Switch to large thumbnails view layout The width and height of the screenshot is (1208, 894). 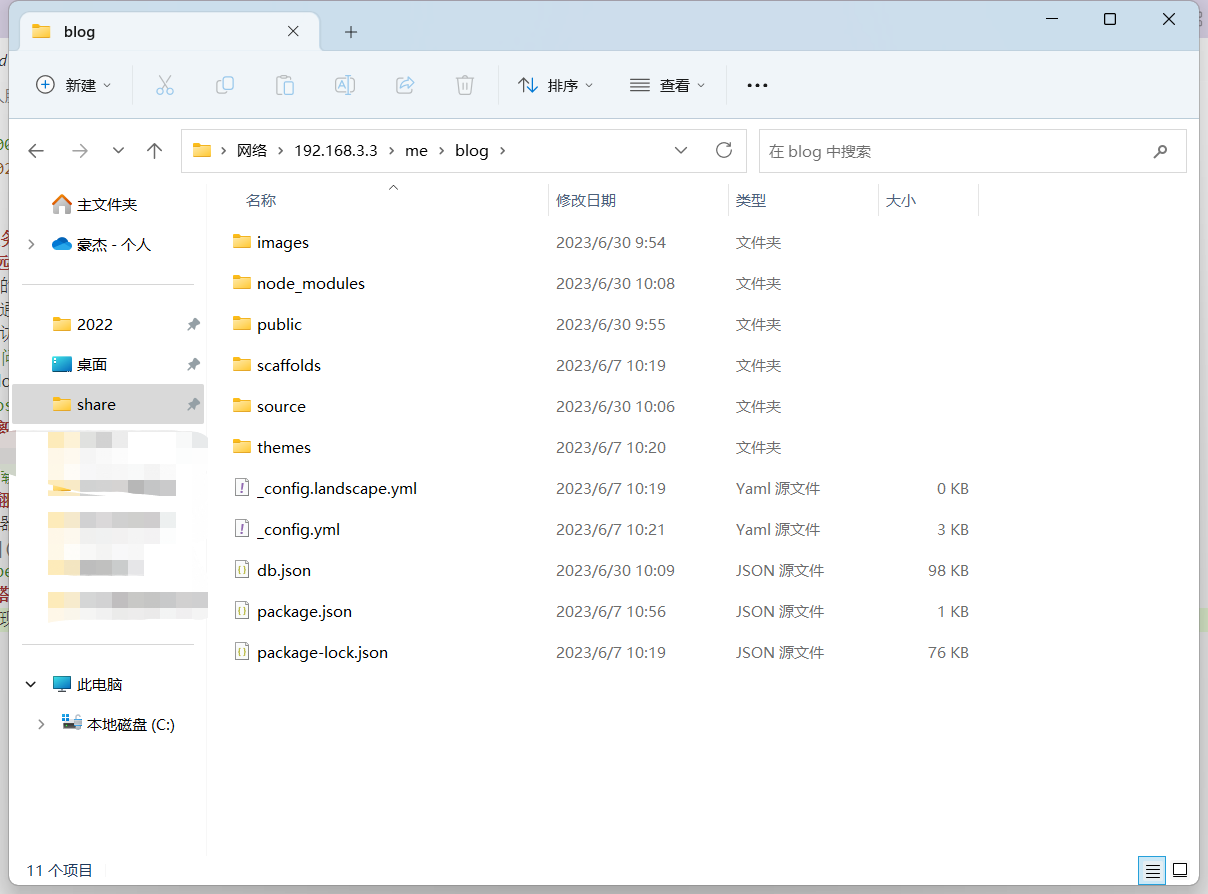1180,870
